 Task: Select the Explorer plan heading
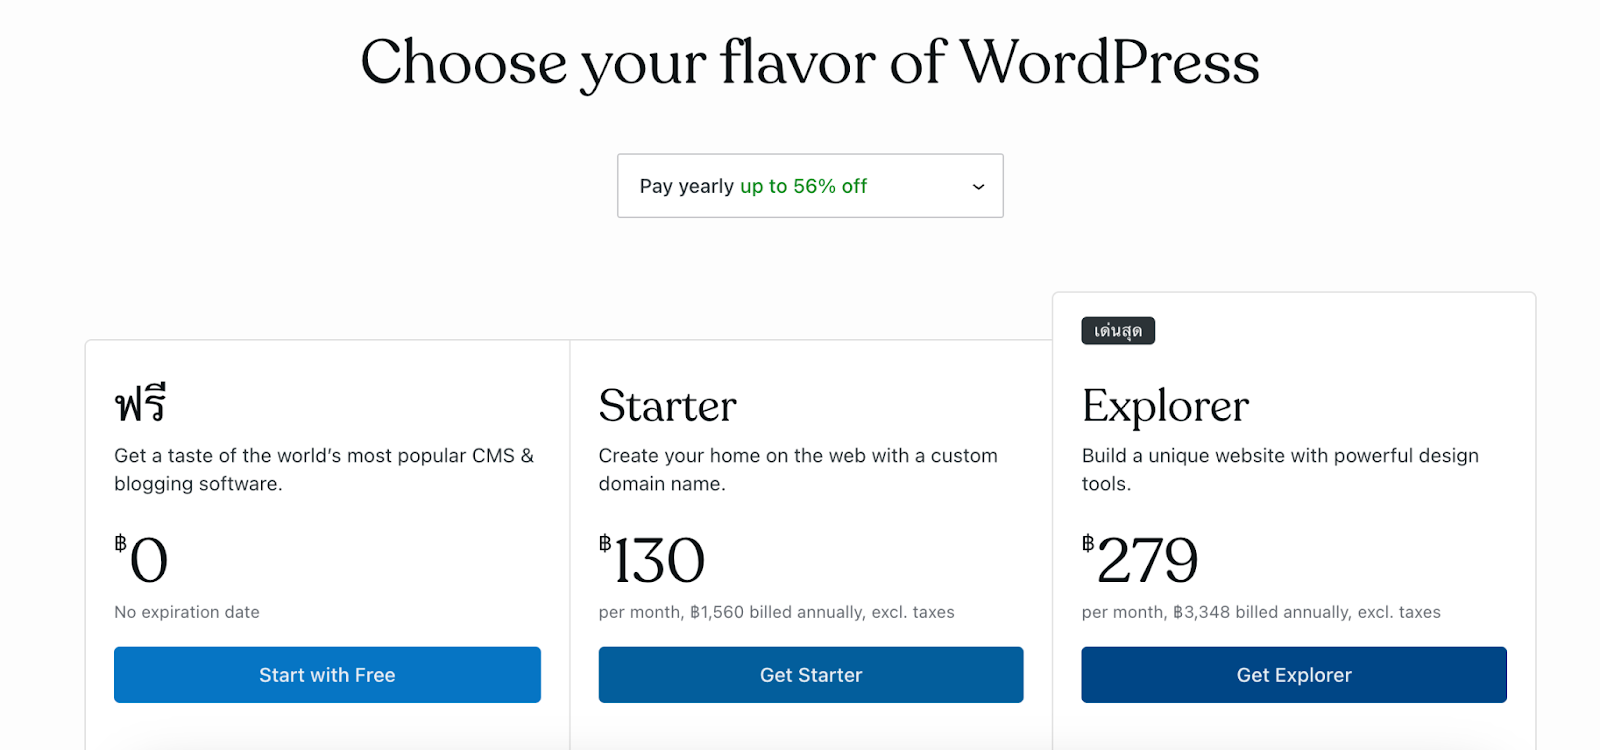coord(1165,406)
